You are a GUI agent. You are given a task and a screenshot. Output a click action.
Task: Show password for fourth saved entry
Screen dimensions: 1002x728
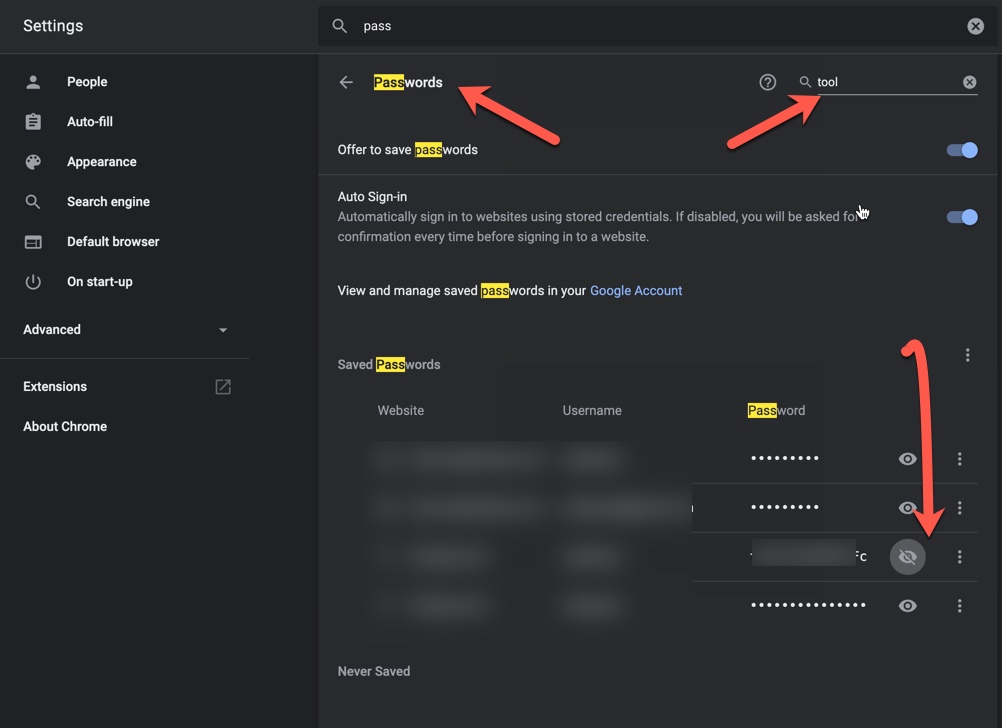[x=907, y=606]
